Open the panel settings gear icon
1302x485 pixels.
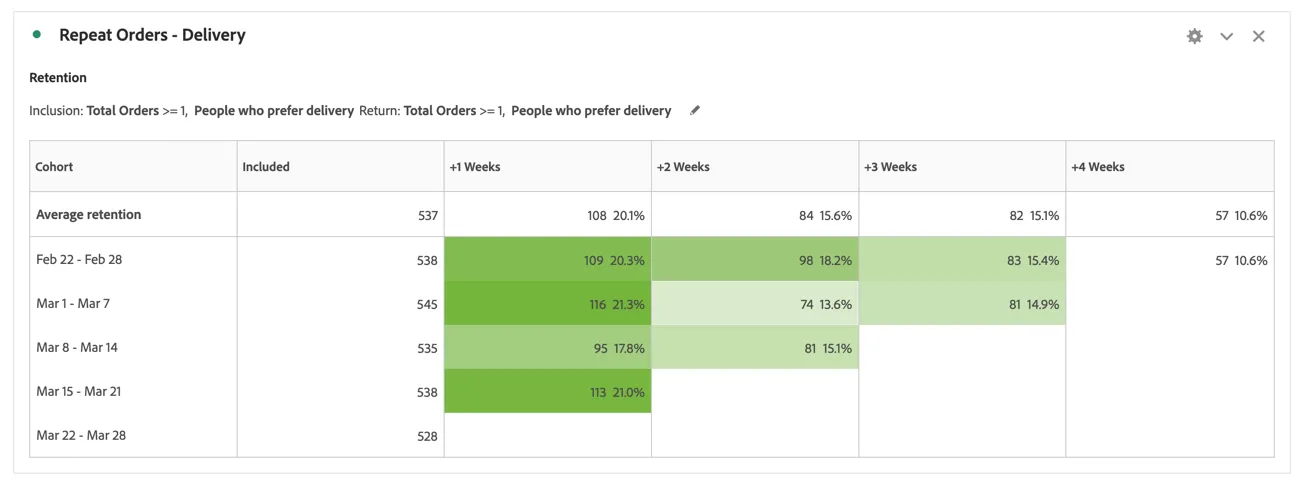(x=1194, y=36)
